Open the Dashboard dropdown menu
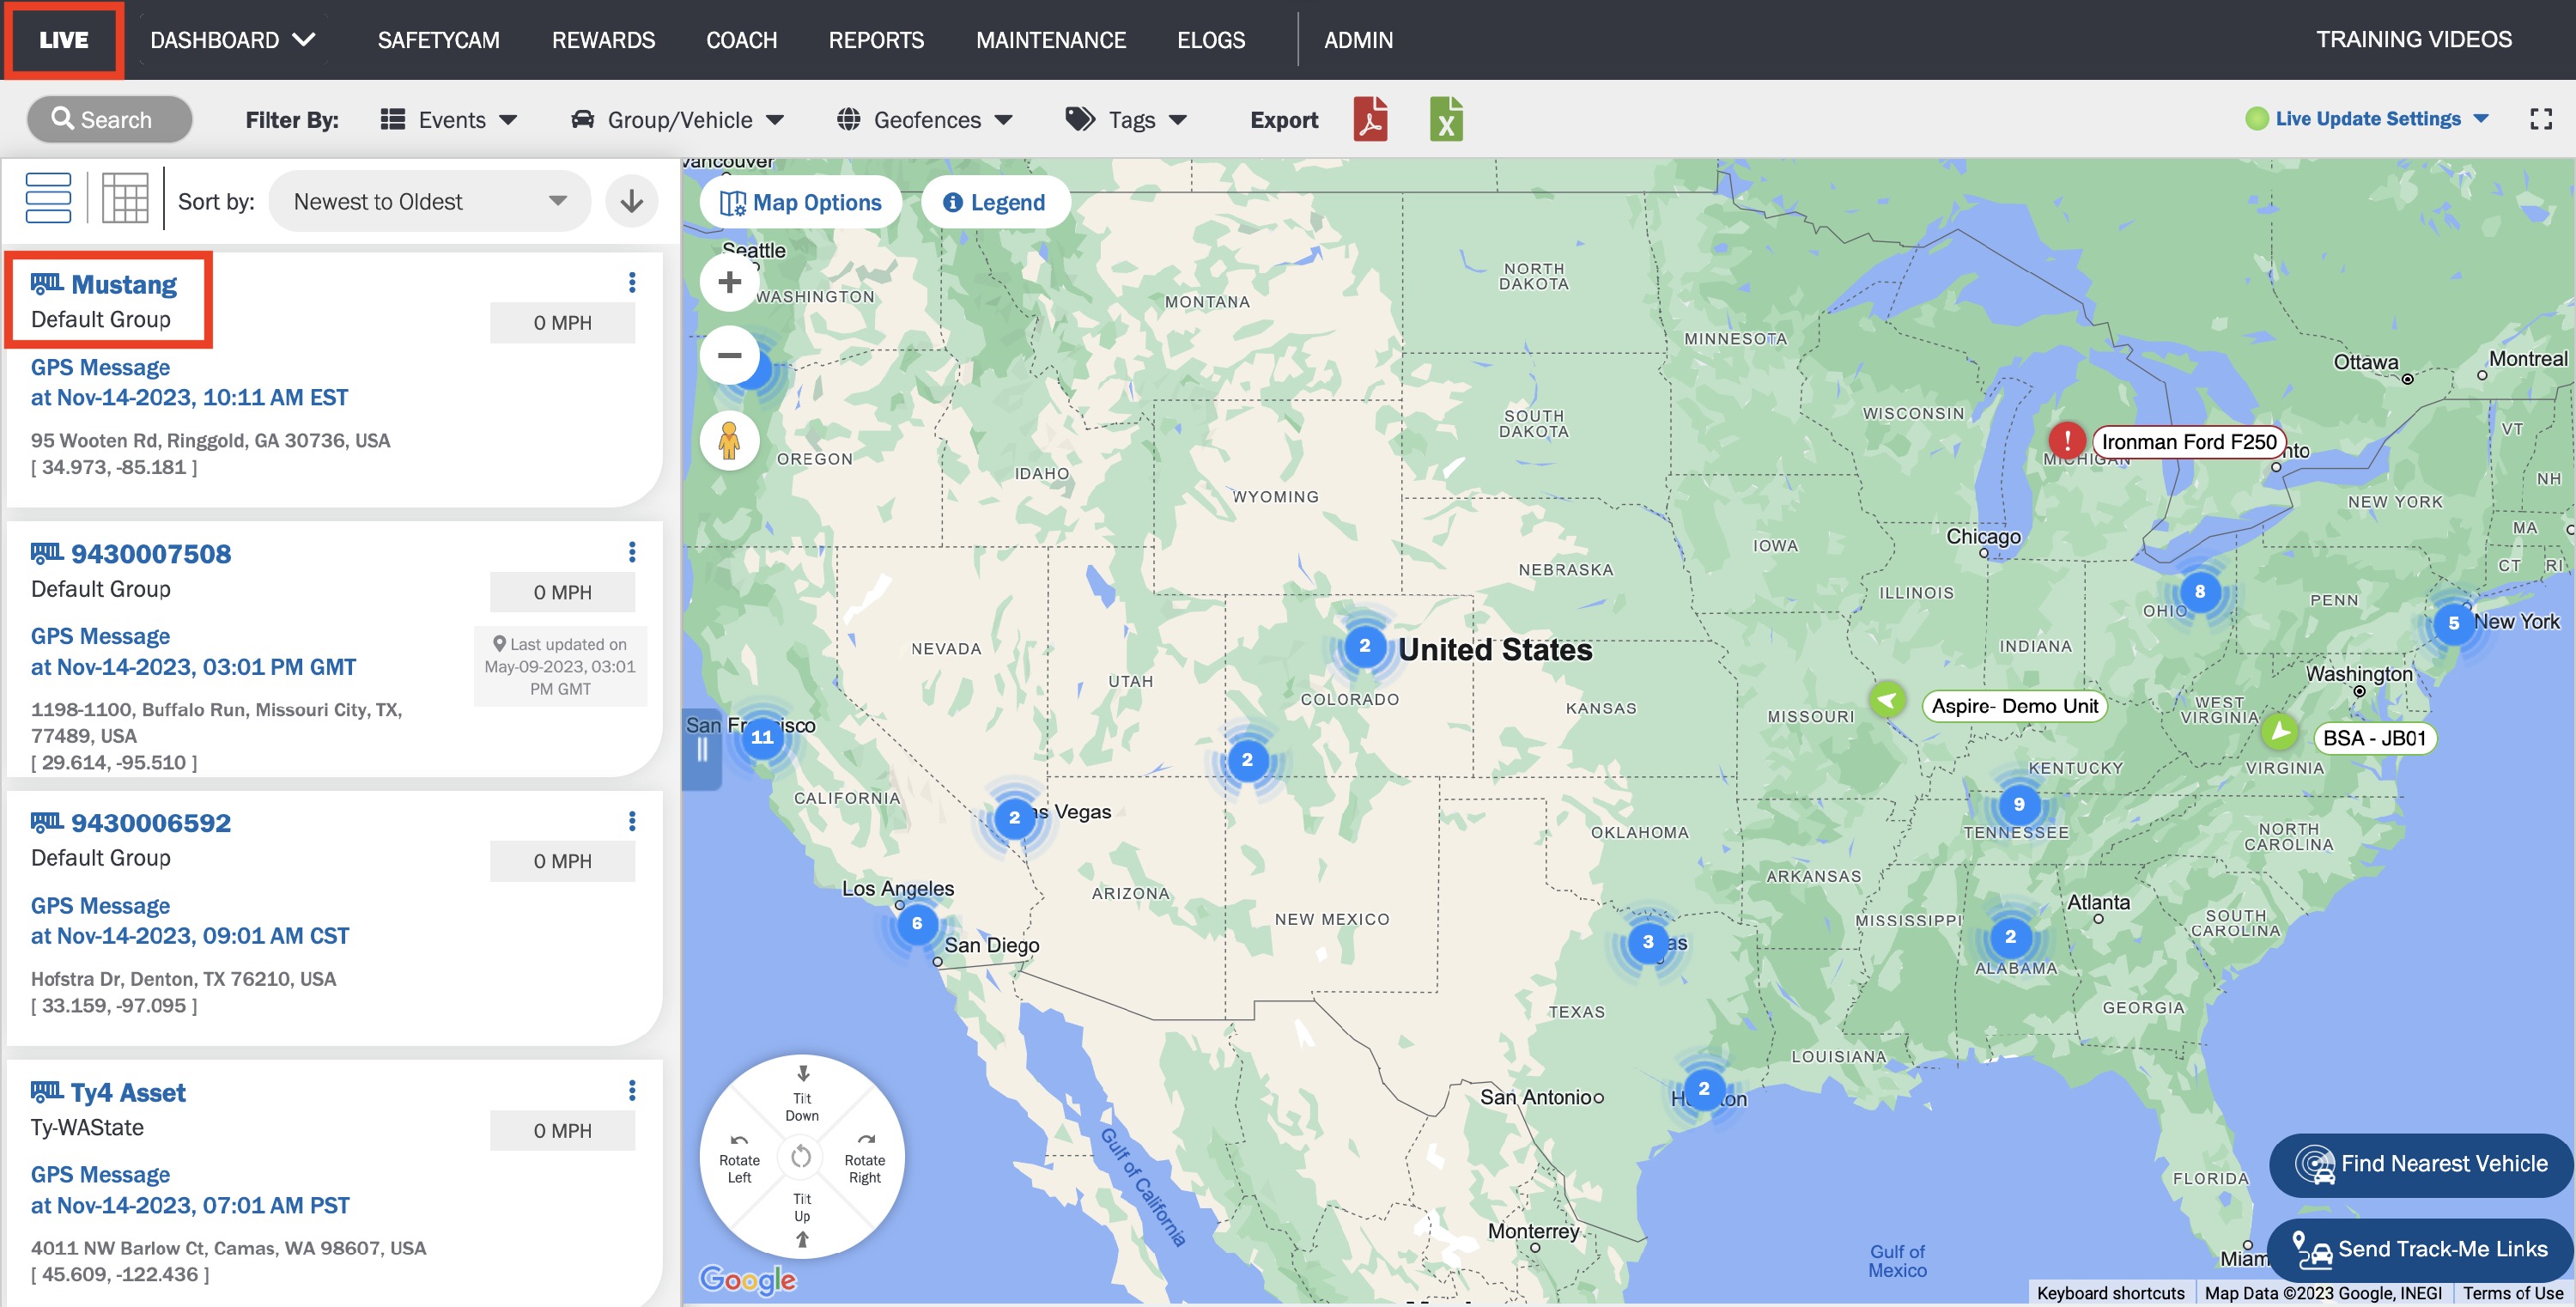2576x1307 pixels. (233, 40)
